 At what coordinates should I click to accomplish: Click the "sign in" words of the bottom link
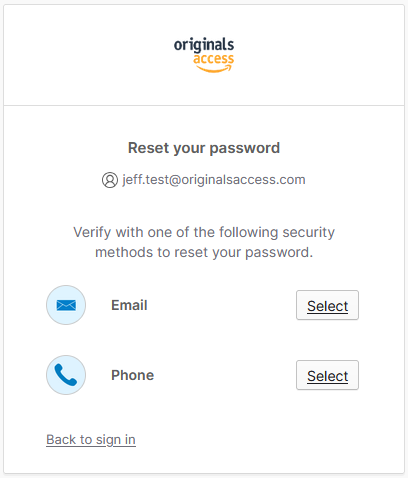click(116, 440)
